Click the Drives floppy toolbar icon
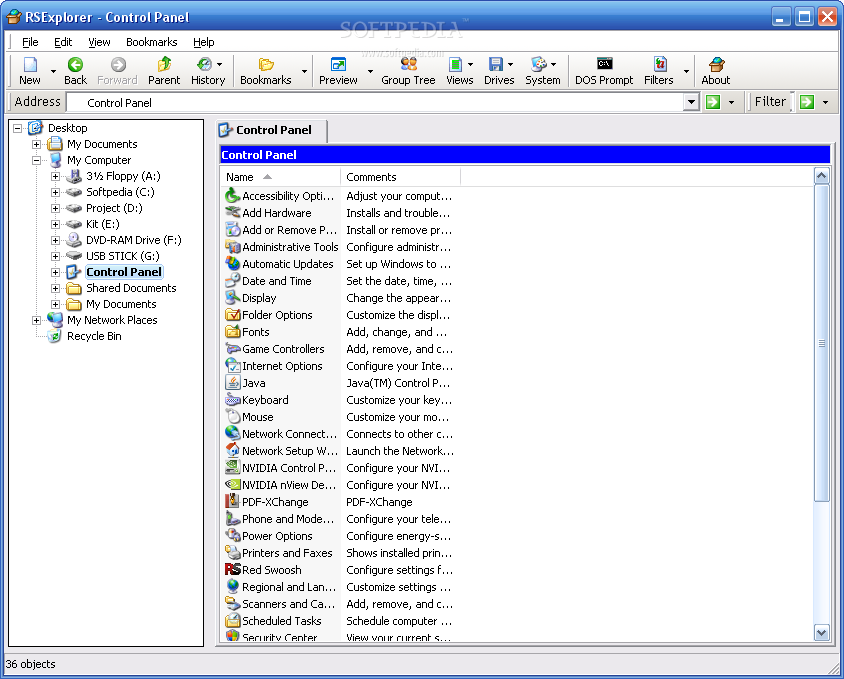 [495, 65]
